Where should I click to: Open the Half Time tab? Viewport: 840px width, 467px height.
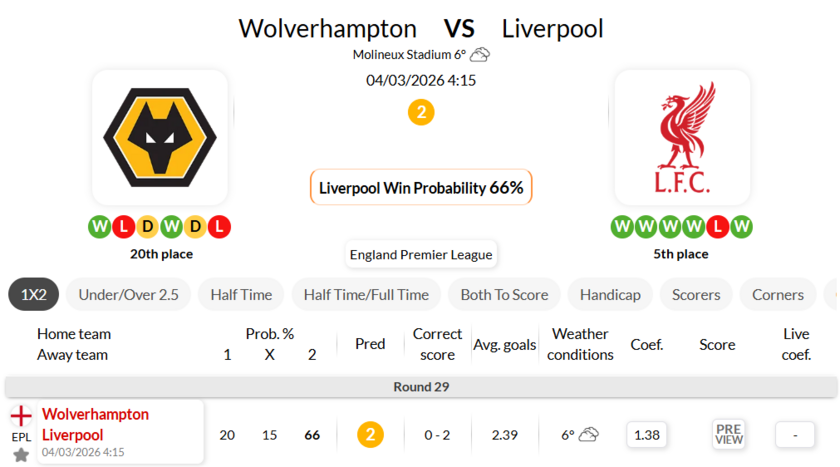[x=241, y=294]
